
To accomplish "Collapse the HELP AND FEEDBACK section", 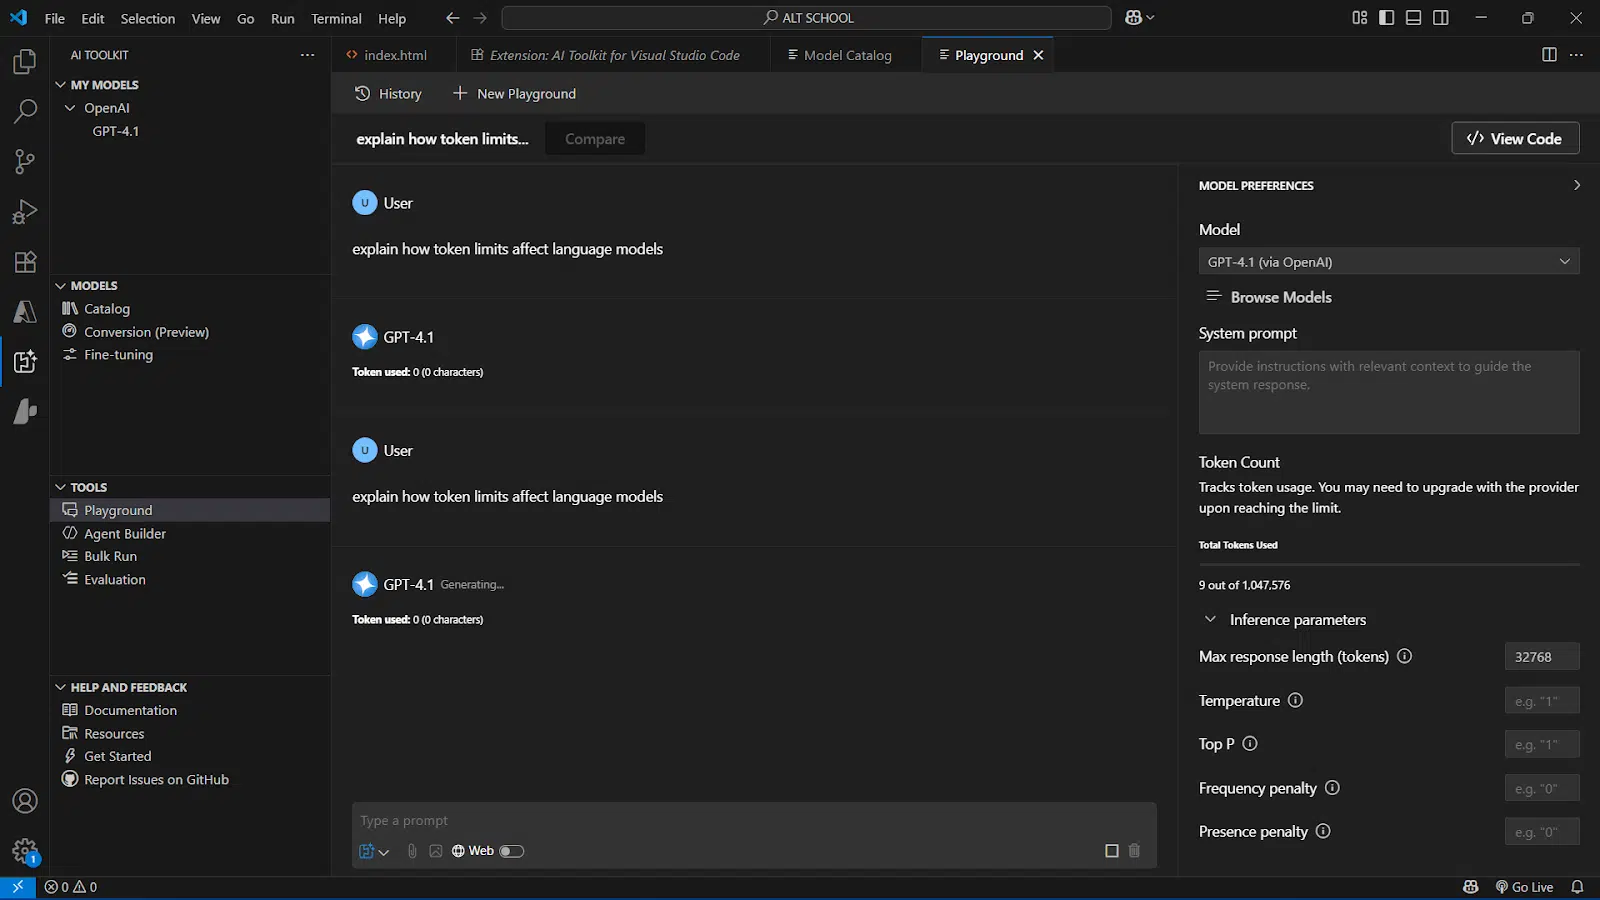I will click(60, 688).
